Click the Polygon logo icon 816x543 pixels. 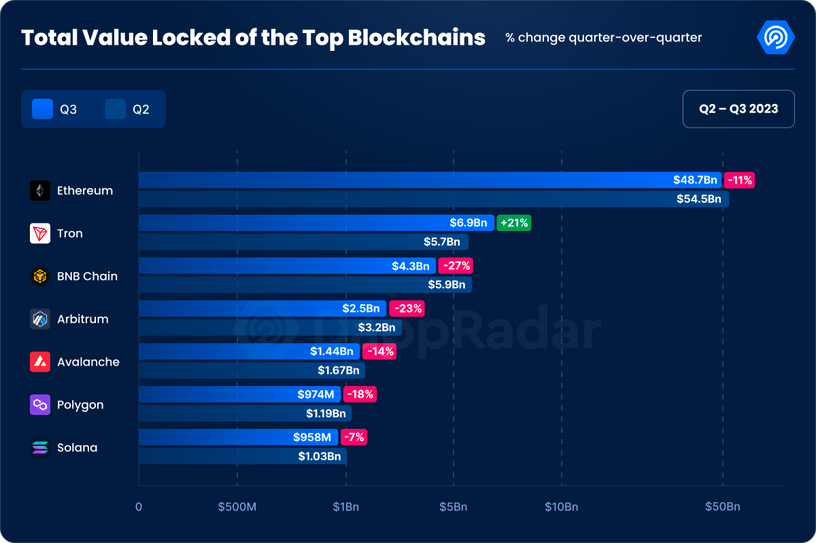pos(40,405)
